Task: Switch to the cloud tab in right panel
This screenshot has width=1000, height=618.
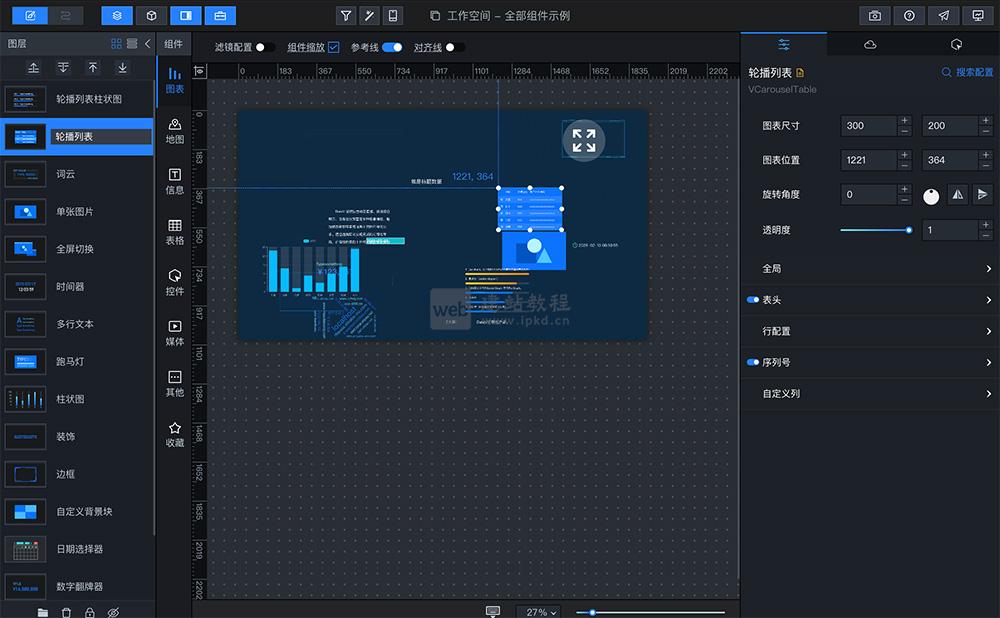Action: point(869,44)
